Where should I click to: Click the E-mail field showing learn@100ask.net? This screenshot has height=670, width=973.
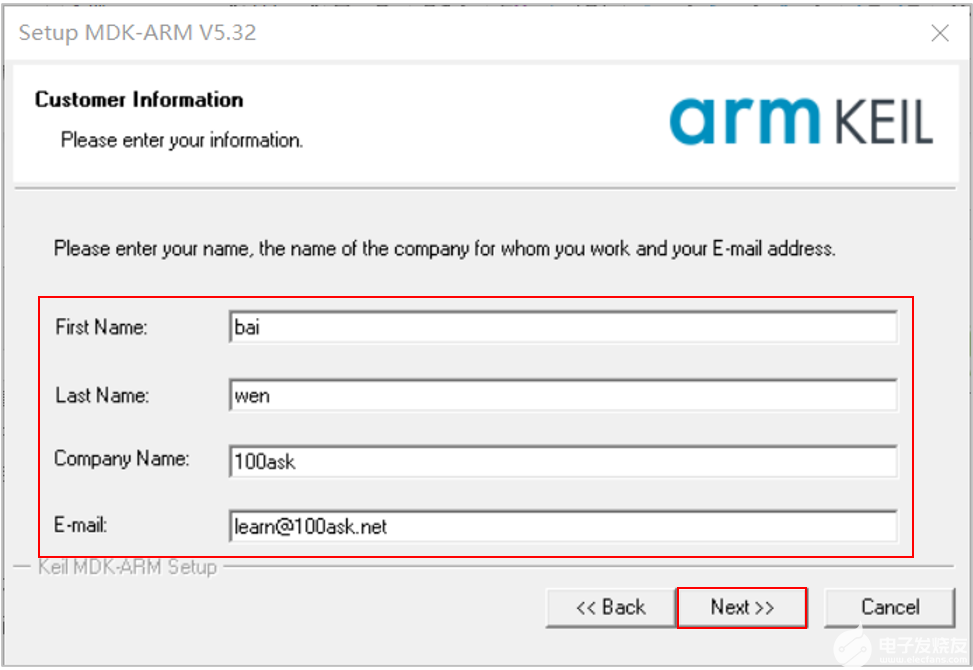(562, 526)
